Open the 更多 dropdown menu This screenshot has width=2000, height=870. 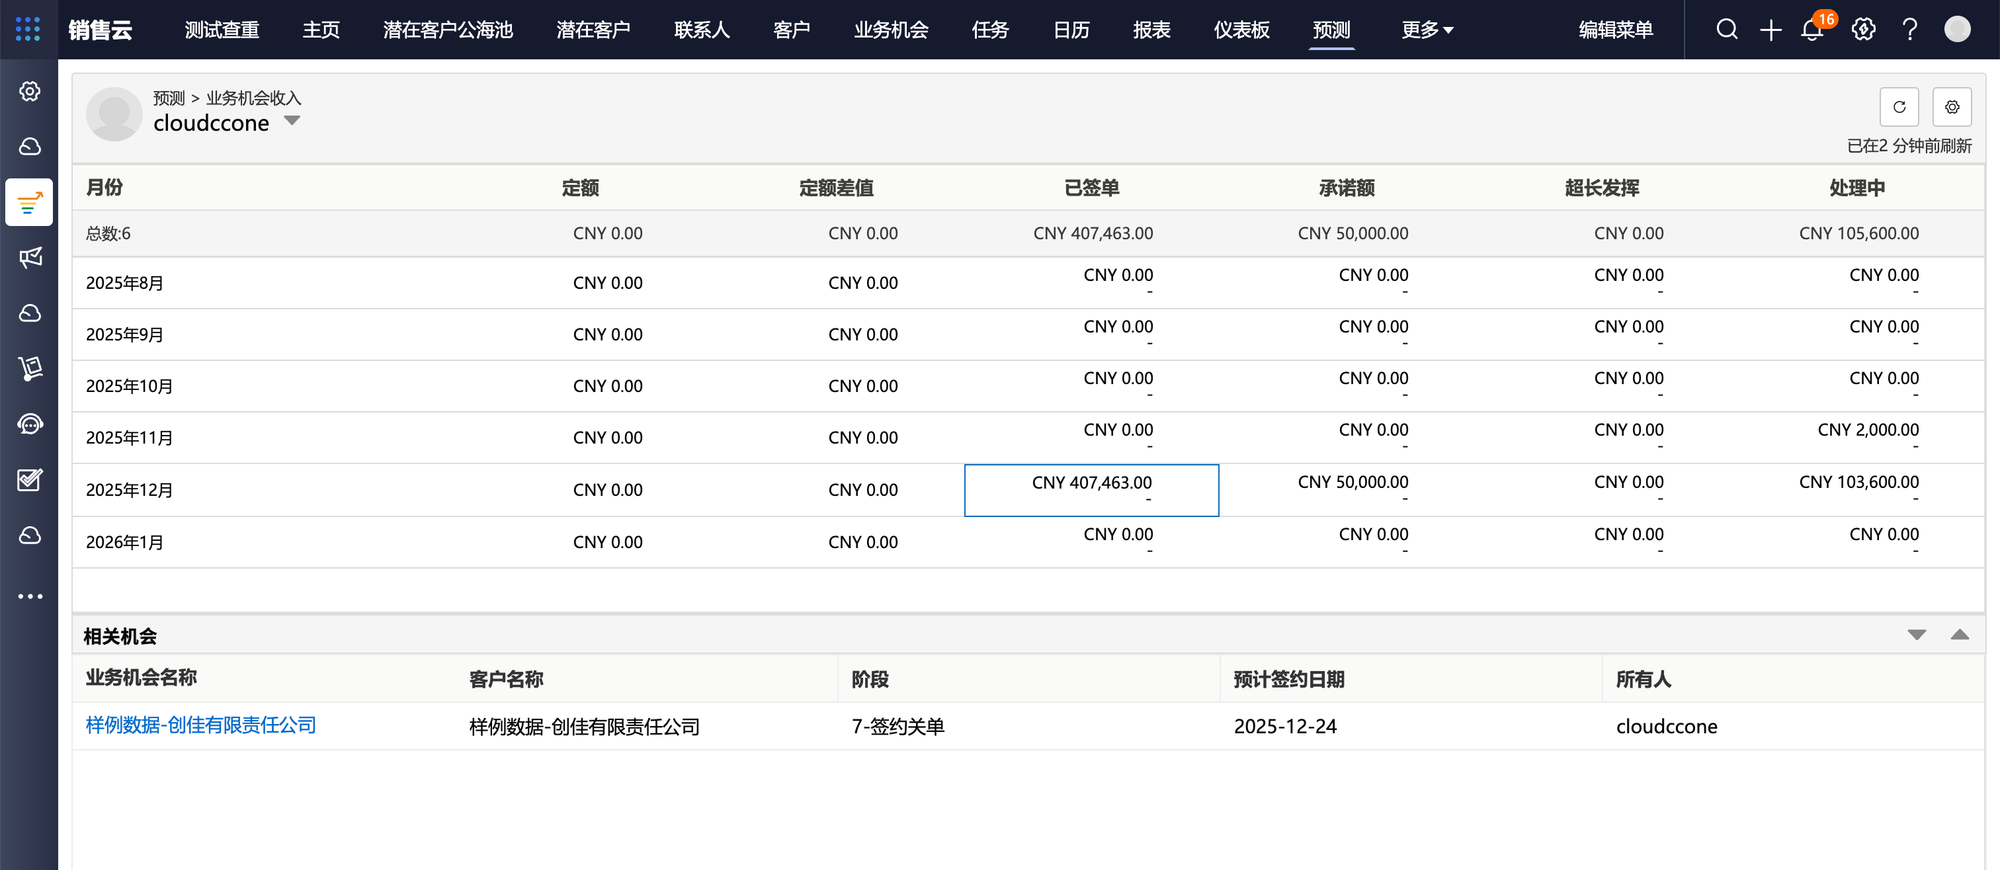click(x=1426, y=30)
